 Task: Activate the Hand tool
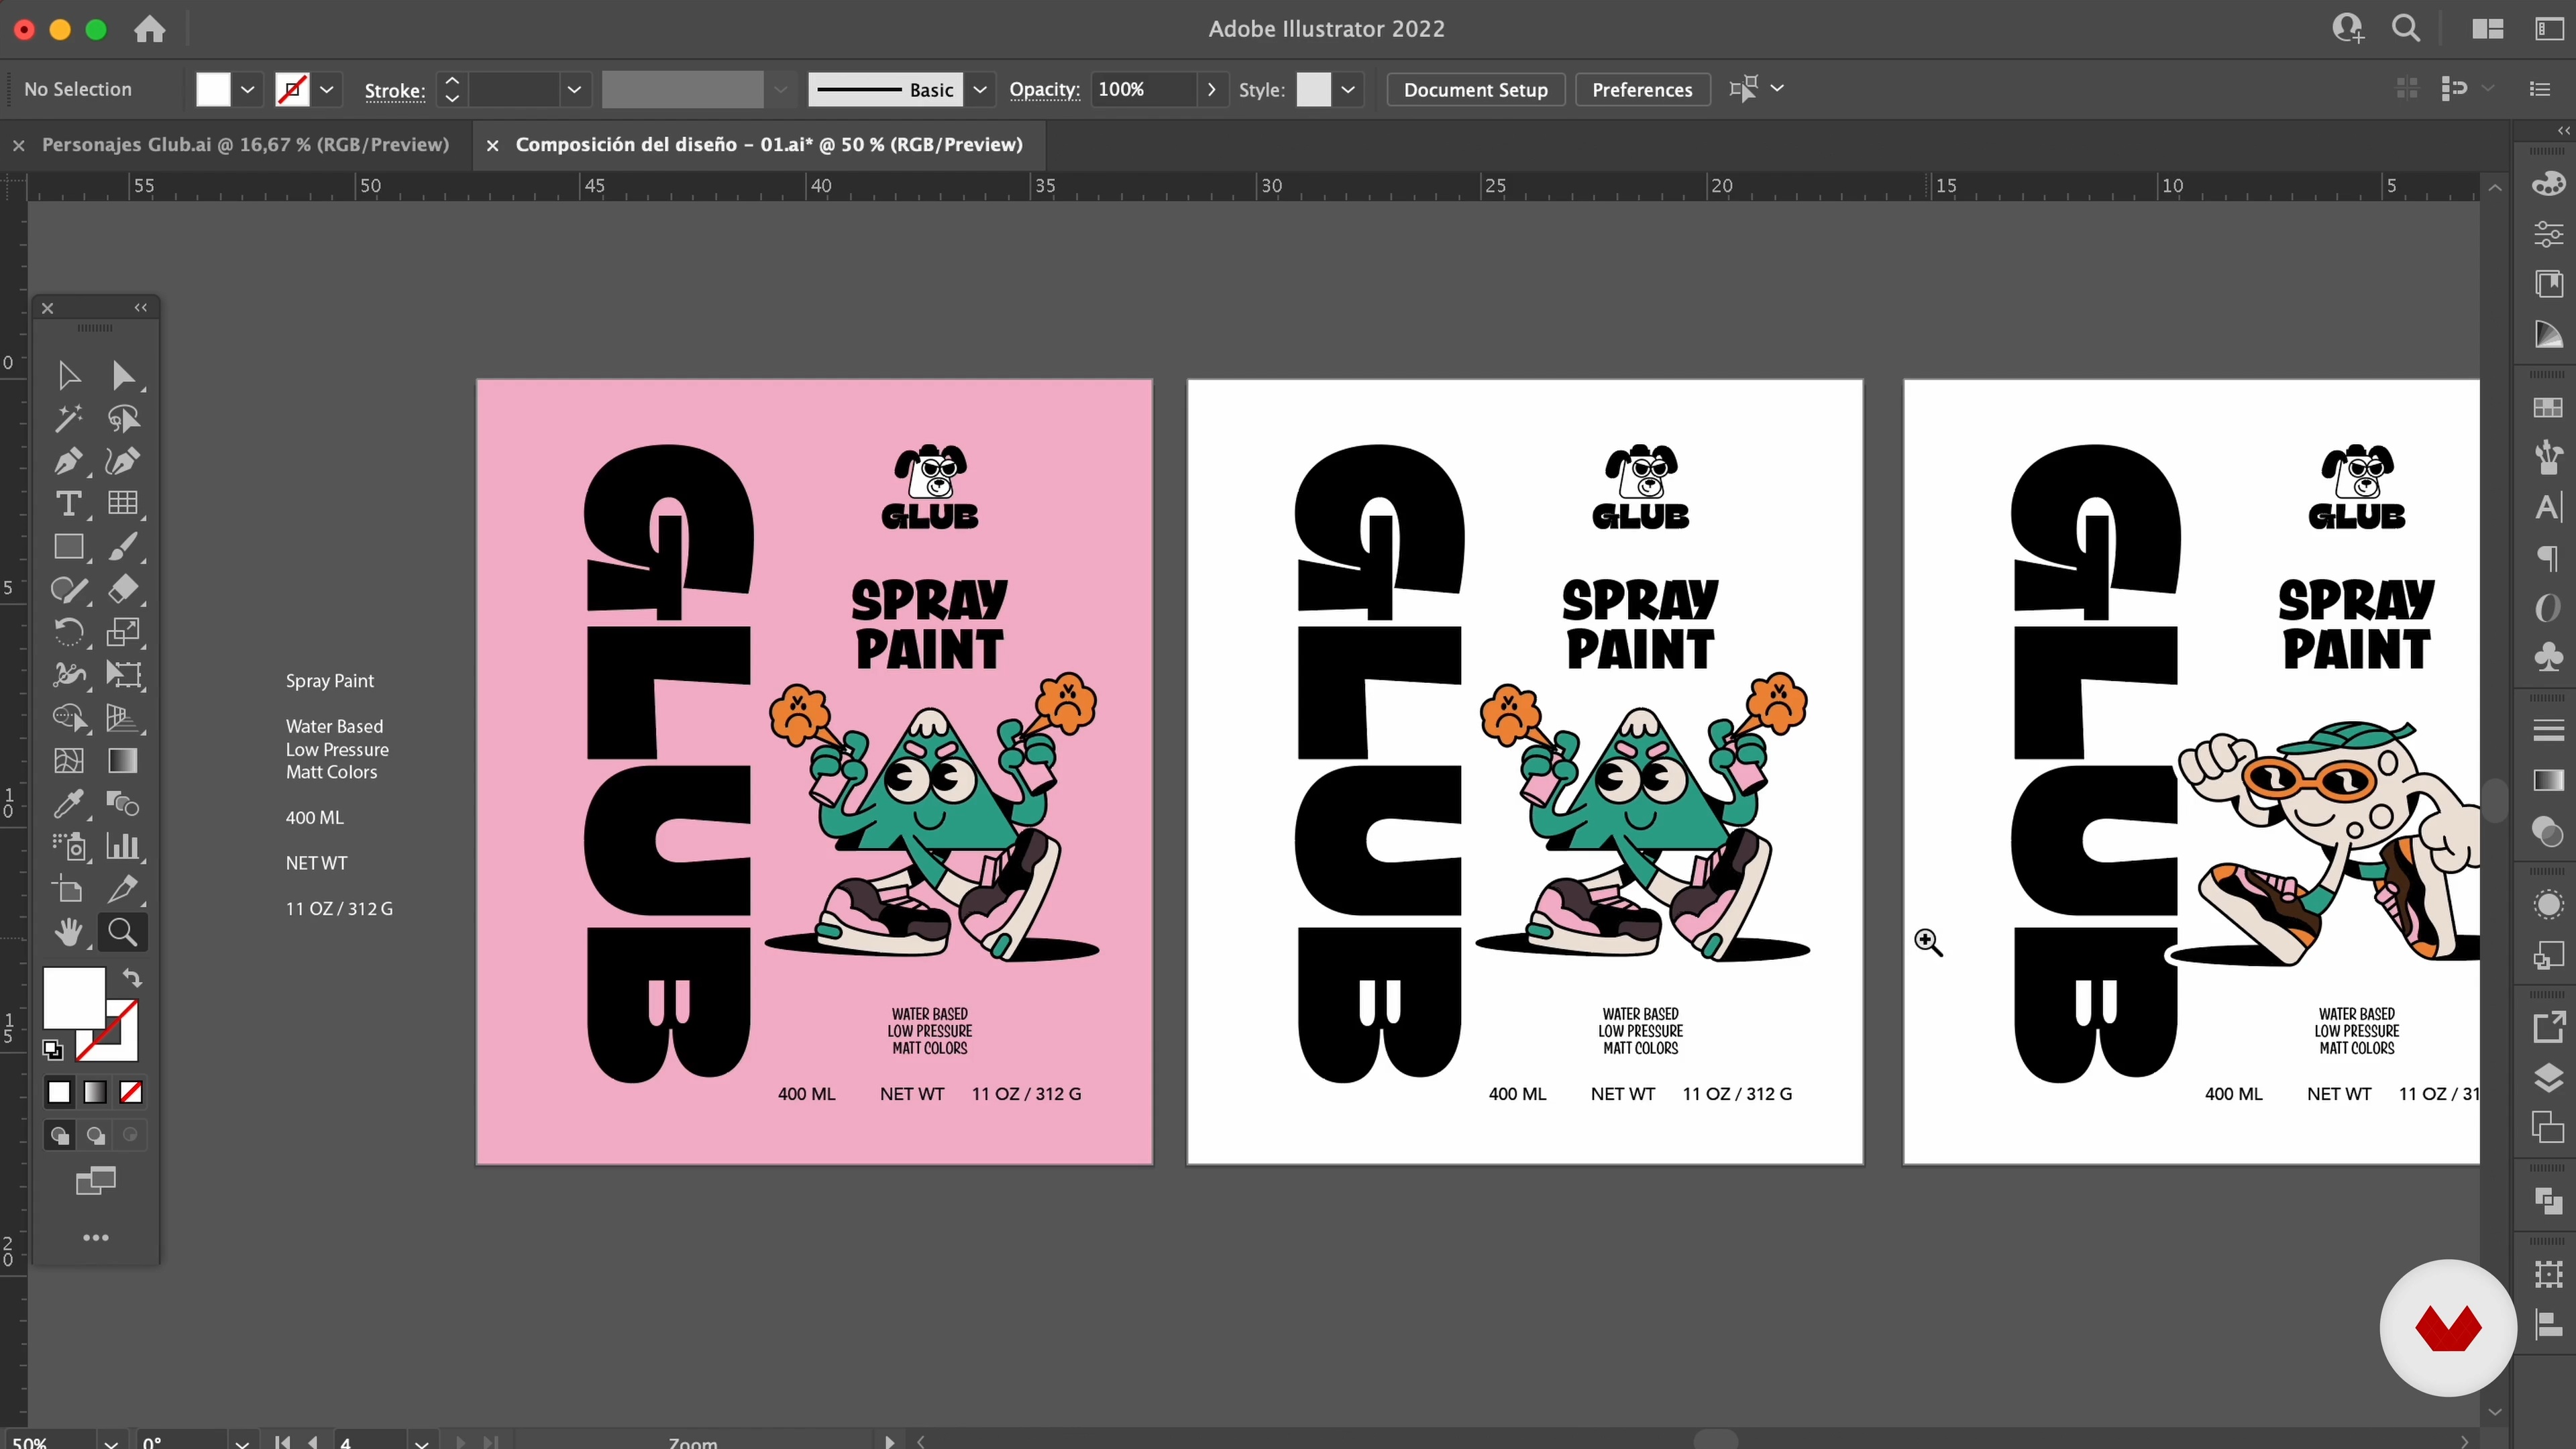tap(68, 932)
